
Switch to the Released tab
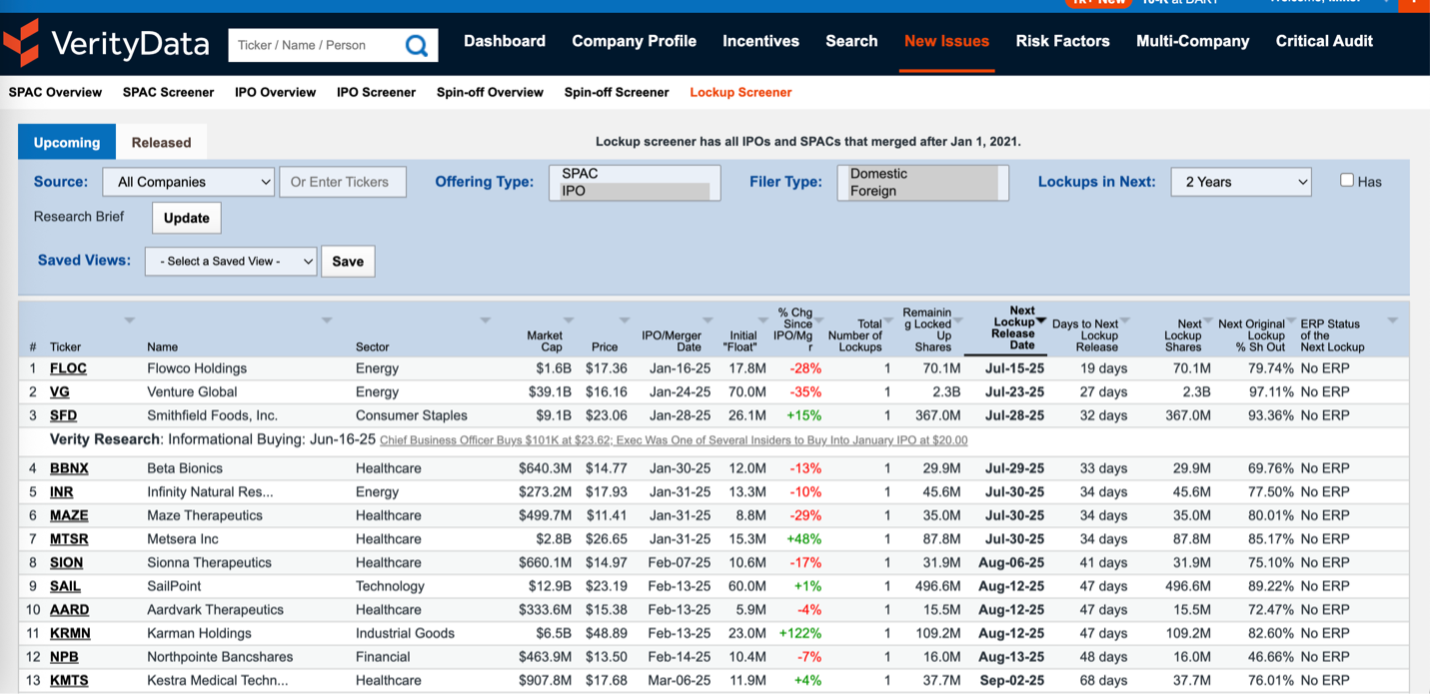pos(161,142)
